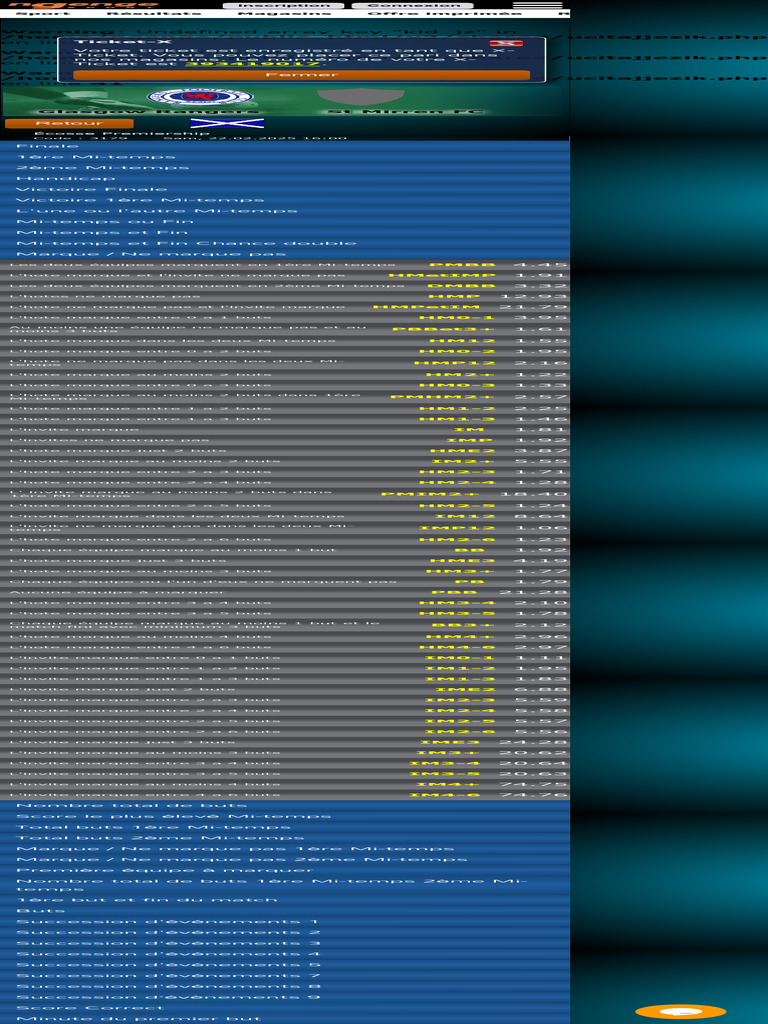Close the Ticket-X popup with red X
The width and height of the screenshot is (768, 1024).
pos(506,43)
